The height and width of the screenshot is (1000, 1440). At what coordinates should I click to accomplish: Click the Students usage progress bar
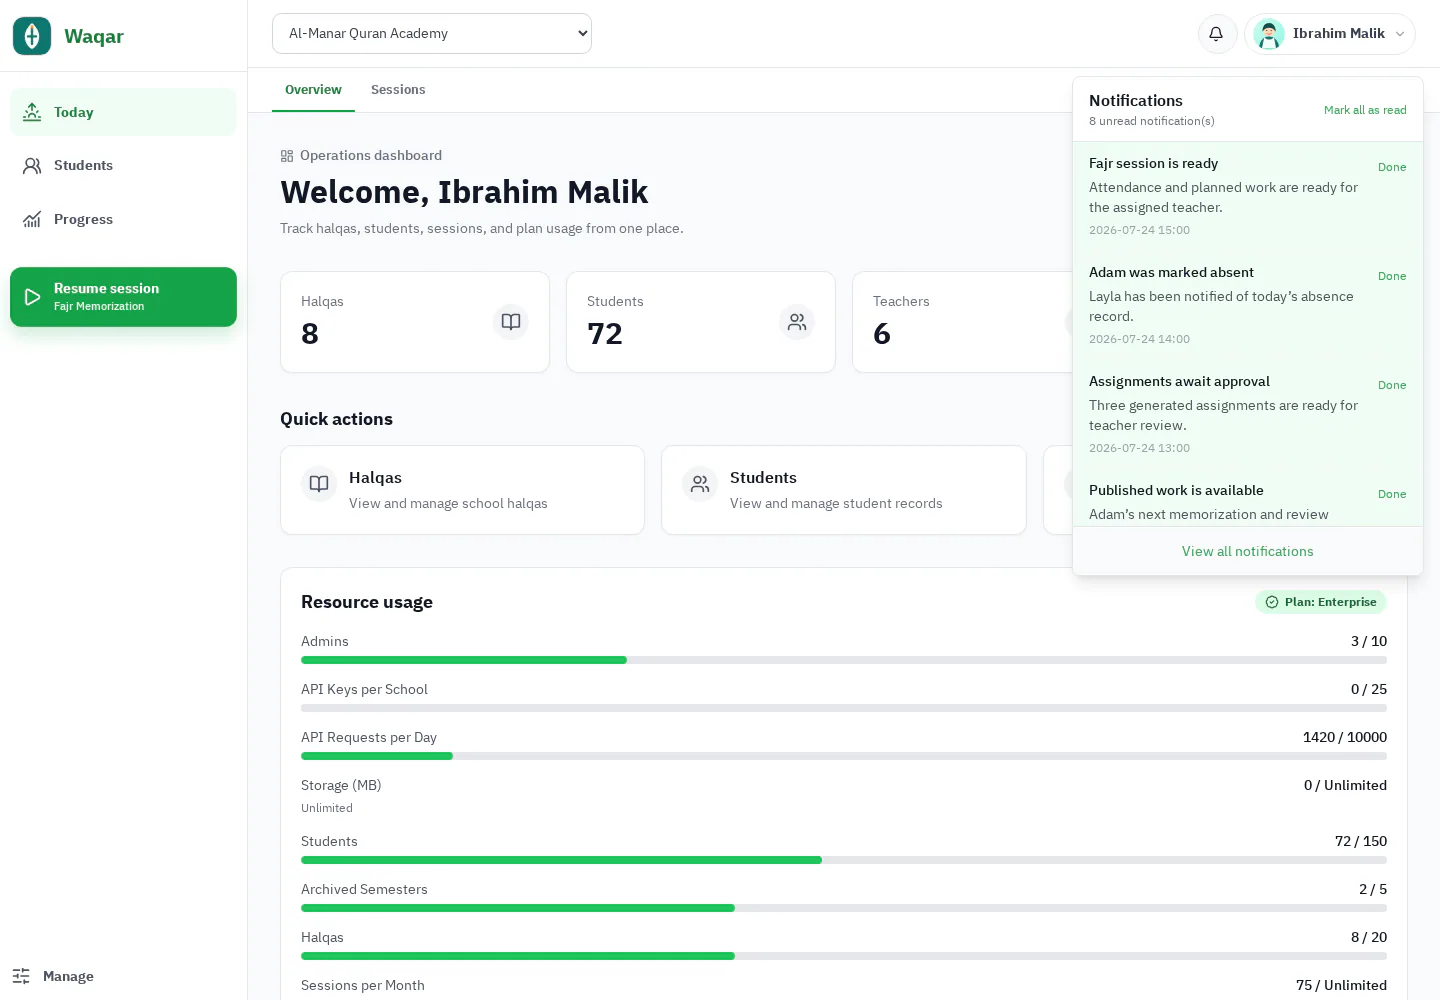pos(843,860)
